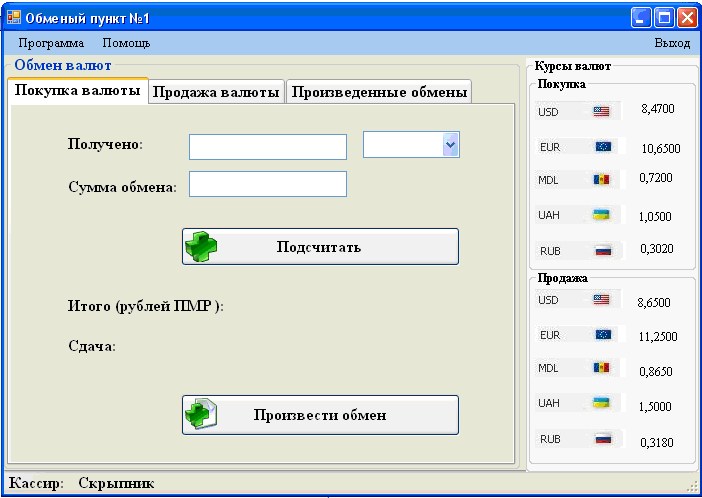Open the Помощь menu
The width and height of the screenshot is (702, 498).
tap(126, 43)
